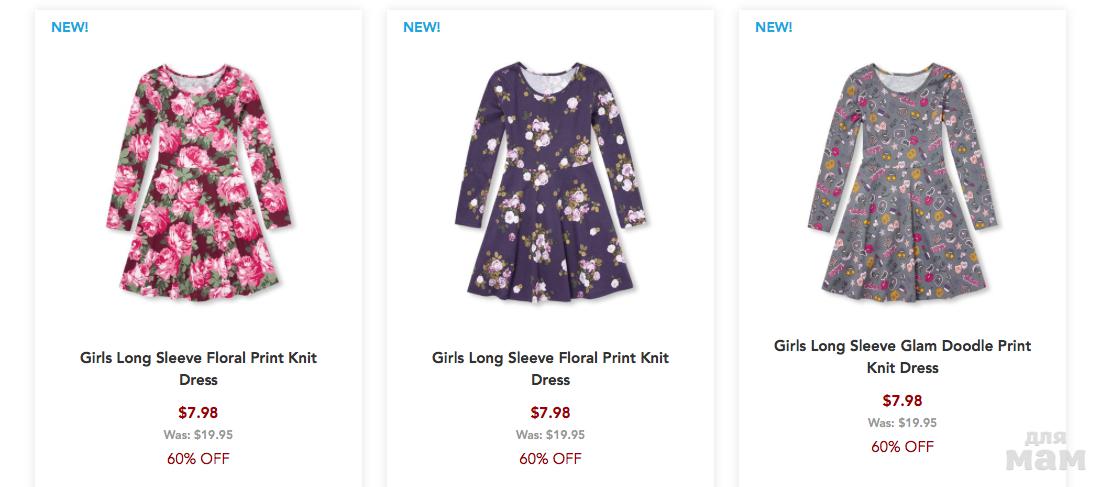Click the pink rose dress's Floral Print title

click(198, 368)
